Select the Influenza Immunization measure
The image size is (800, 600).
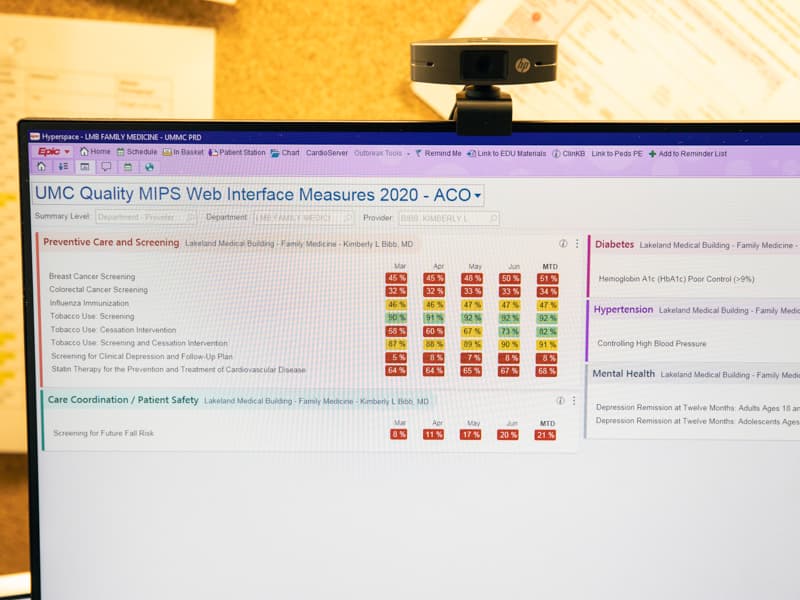click(x=89, y=303)
